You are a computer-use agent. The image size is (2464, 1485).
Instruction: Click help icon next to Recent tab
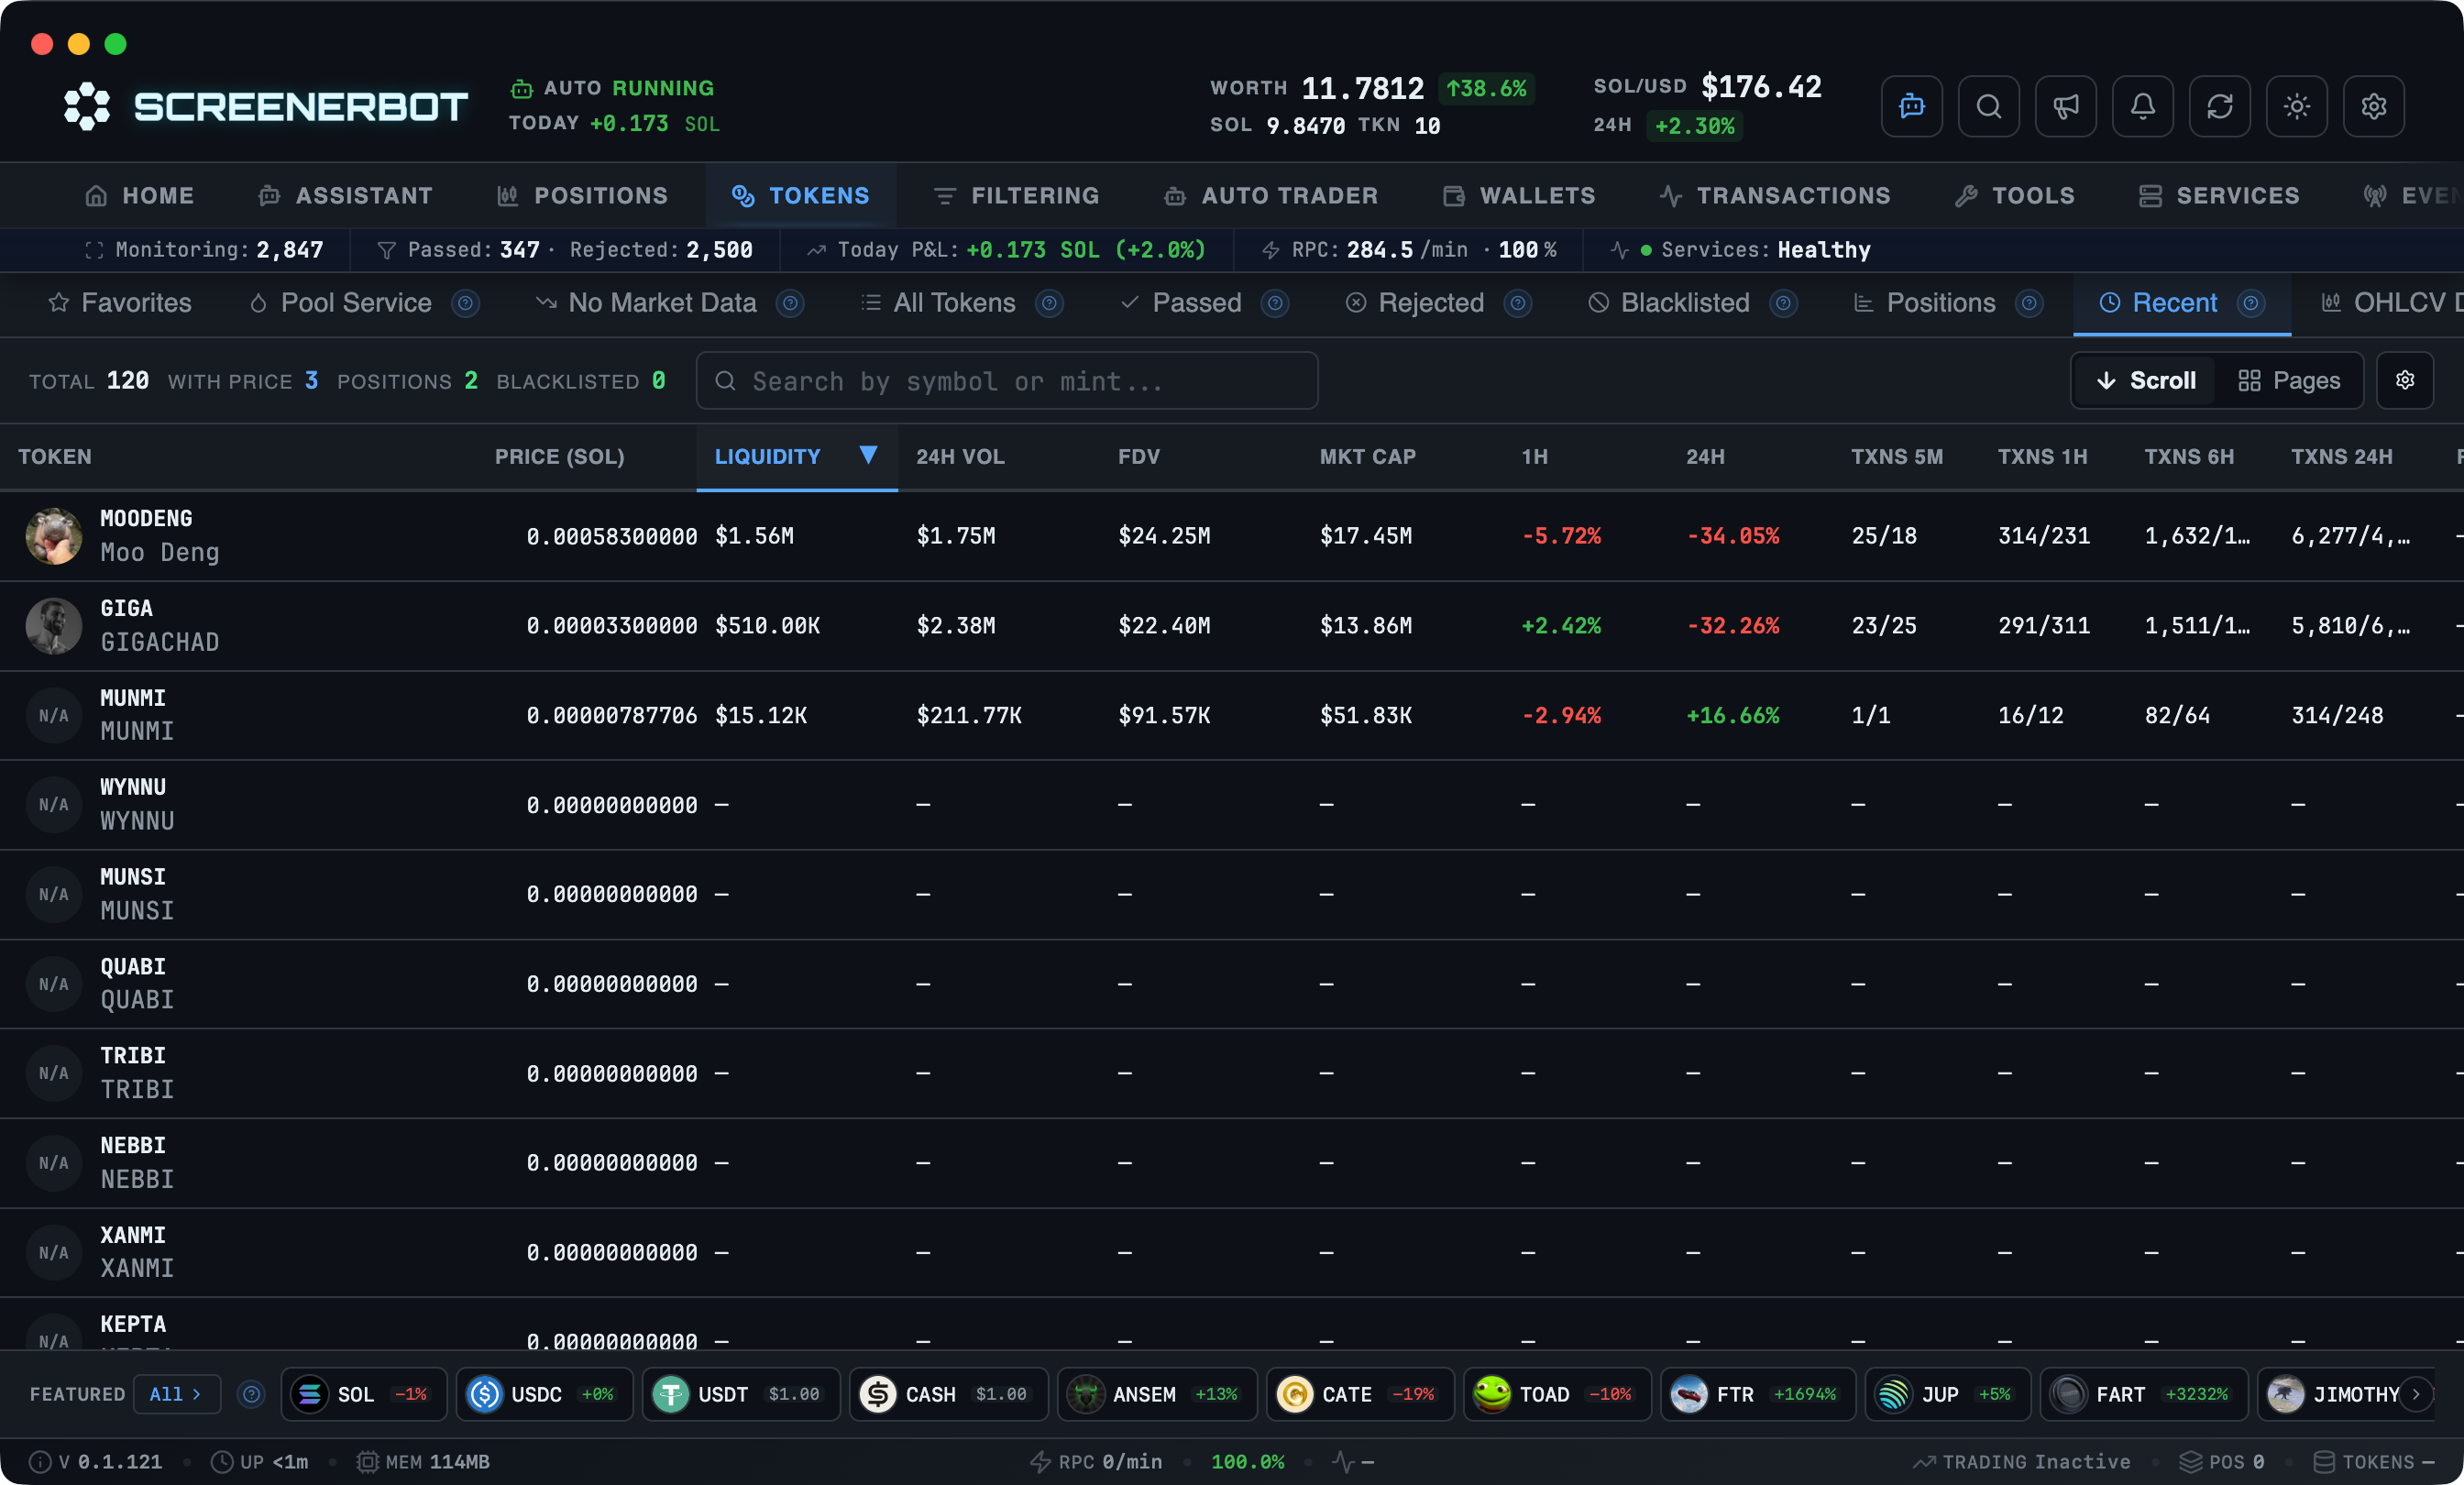pos(2251,303)
